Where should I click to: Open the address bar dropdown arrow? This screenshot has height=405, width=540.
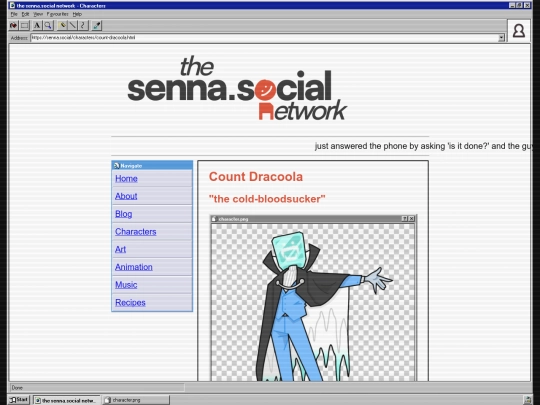click(501, 38)
